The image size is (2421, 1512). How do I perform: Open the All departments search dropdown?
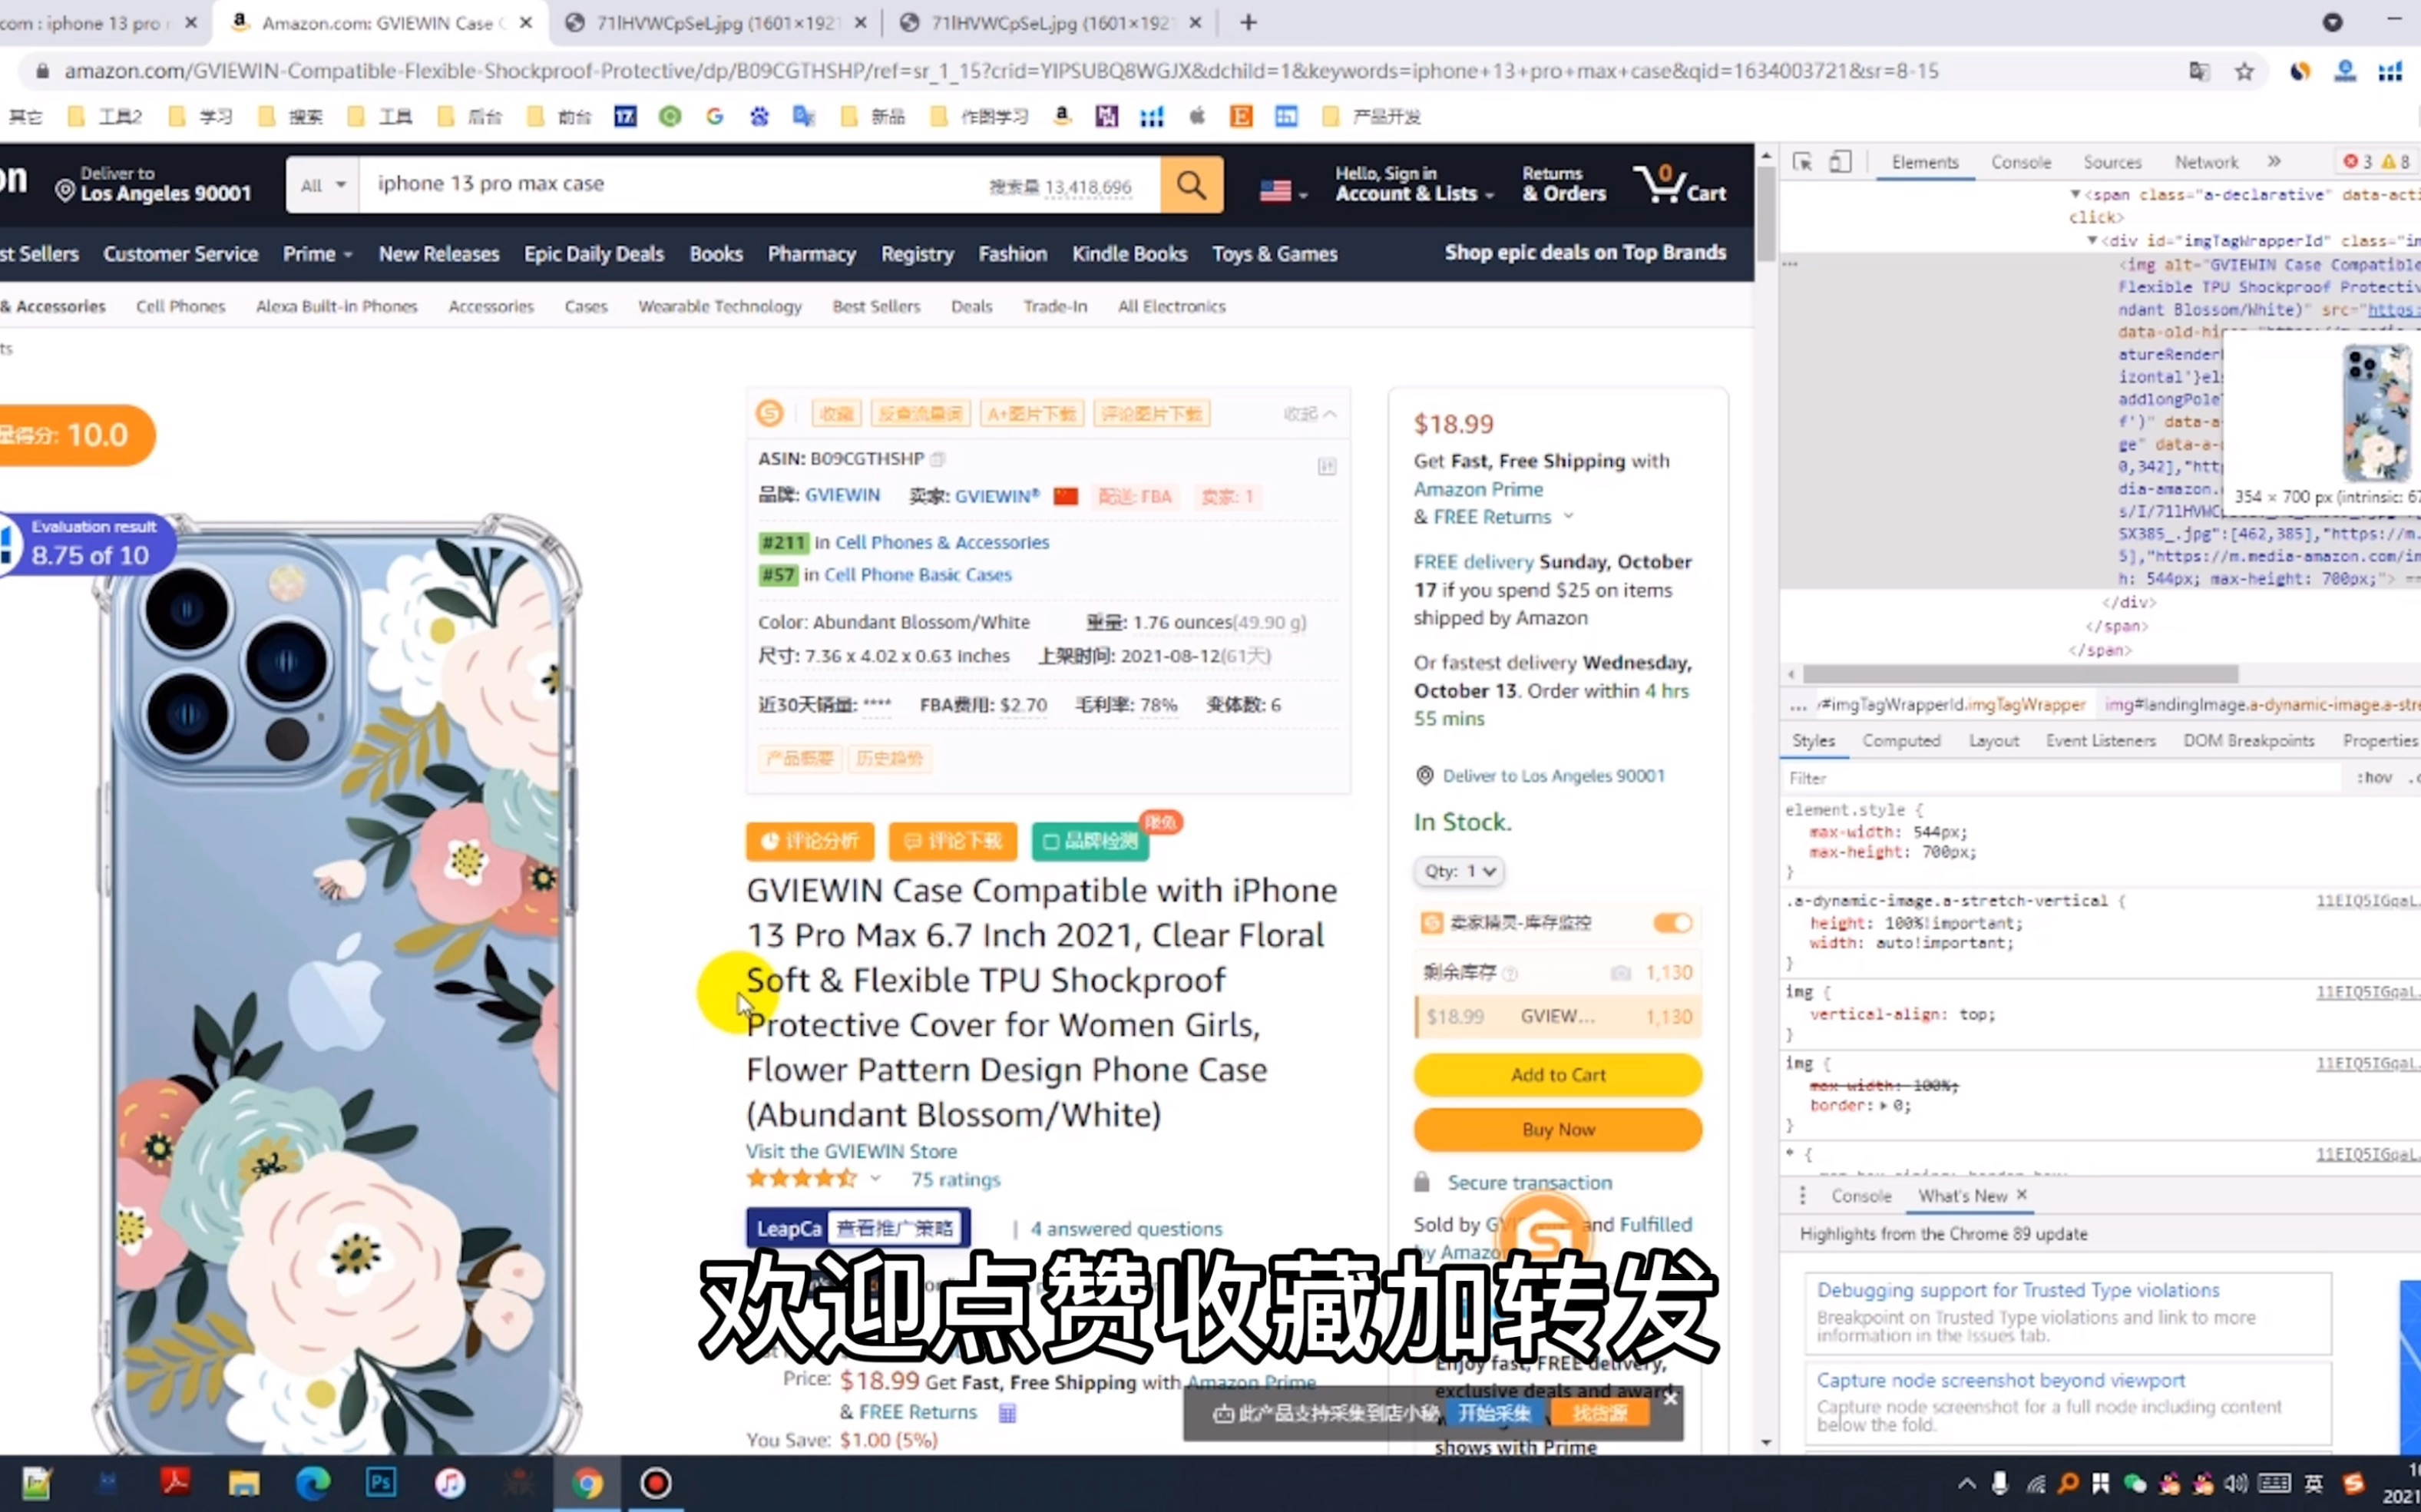pos(323,184)
